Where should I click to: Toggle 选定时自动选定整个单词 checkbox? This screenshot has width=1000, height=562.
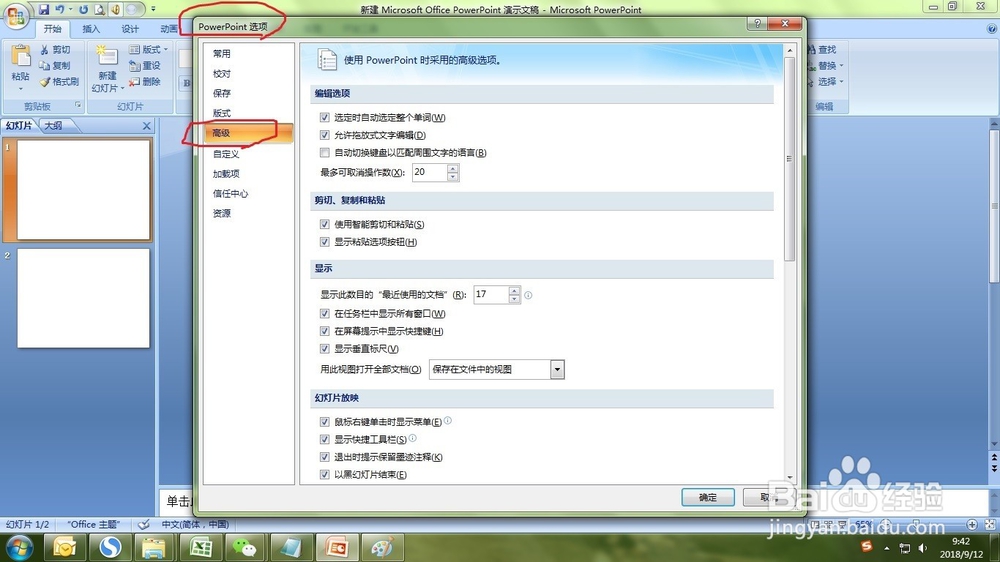(x=325, y=117)
